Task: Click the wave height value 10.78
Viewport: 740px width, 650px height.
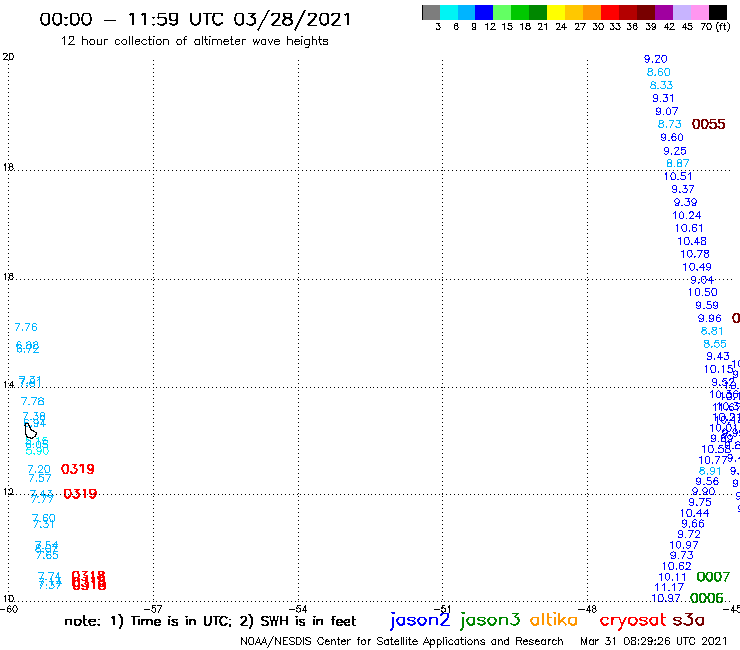Action: [x=695, y=254]
